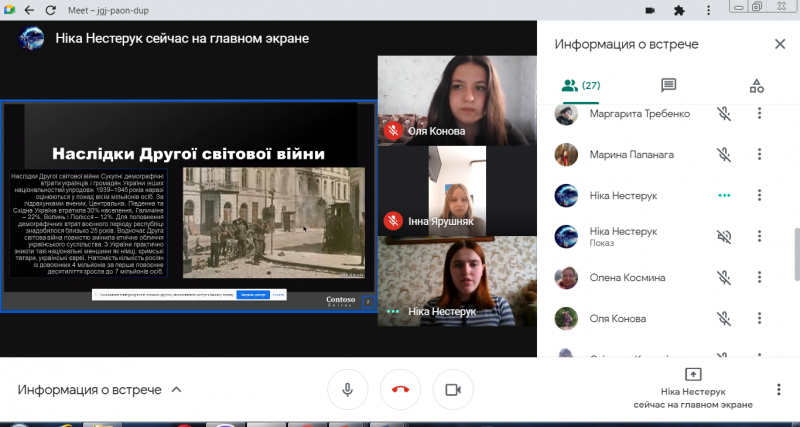The image size is (800, 427).
Task: Click presenter avatar in top banner
Action: click(x=31, y=38)
